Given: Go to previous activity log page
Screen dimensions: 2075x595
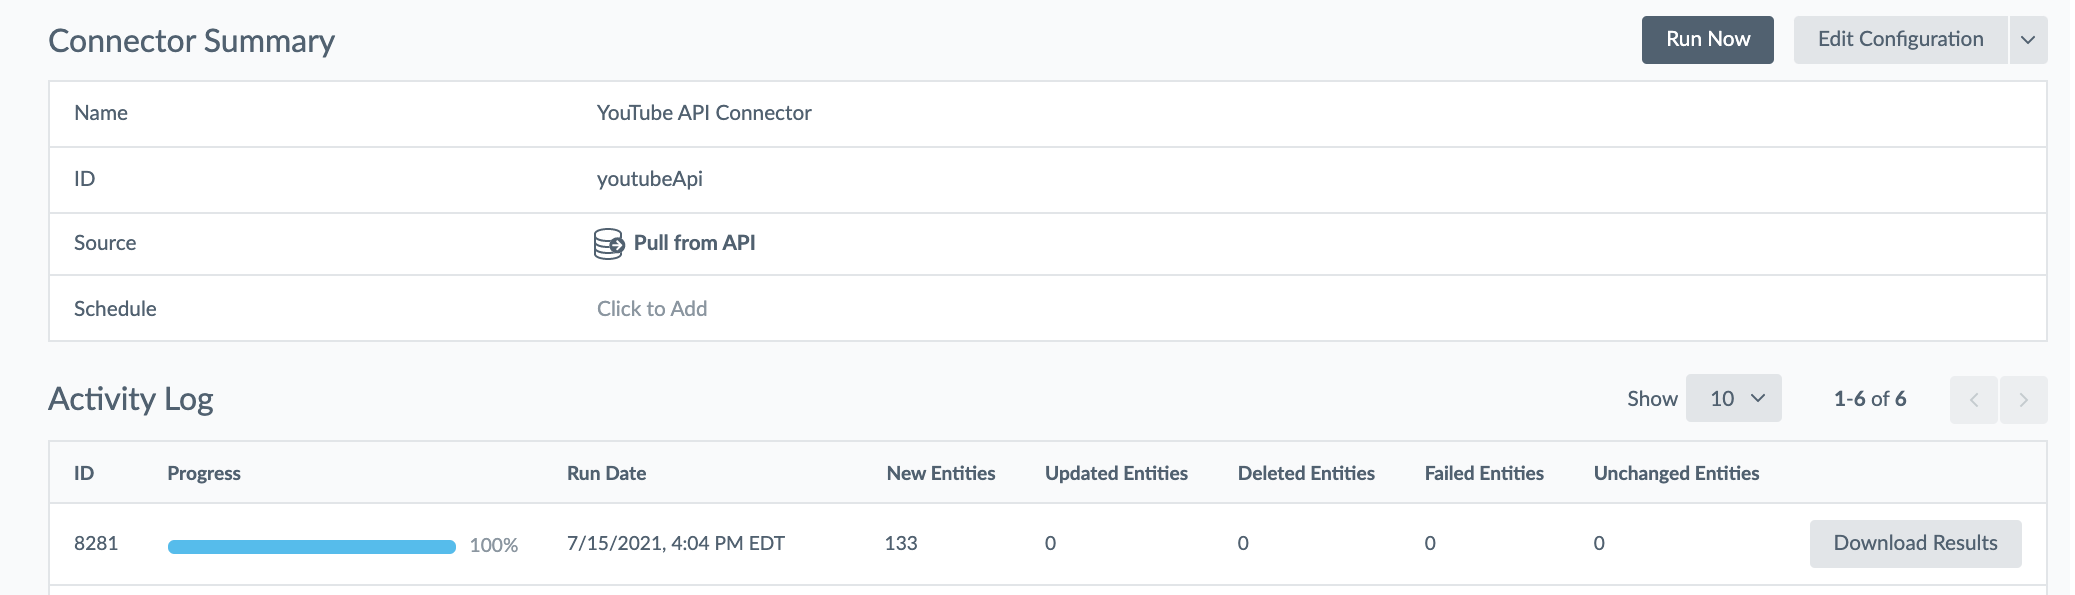Looking at the screenshot, I should click(1973, 400).
